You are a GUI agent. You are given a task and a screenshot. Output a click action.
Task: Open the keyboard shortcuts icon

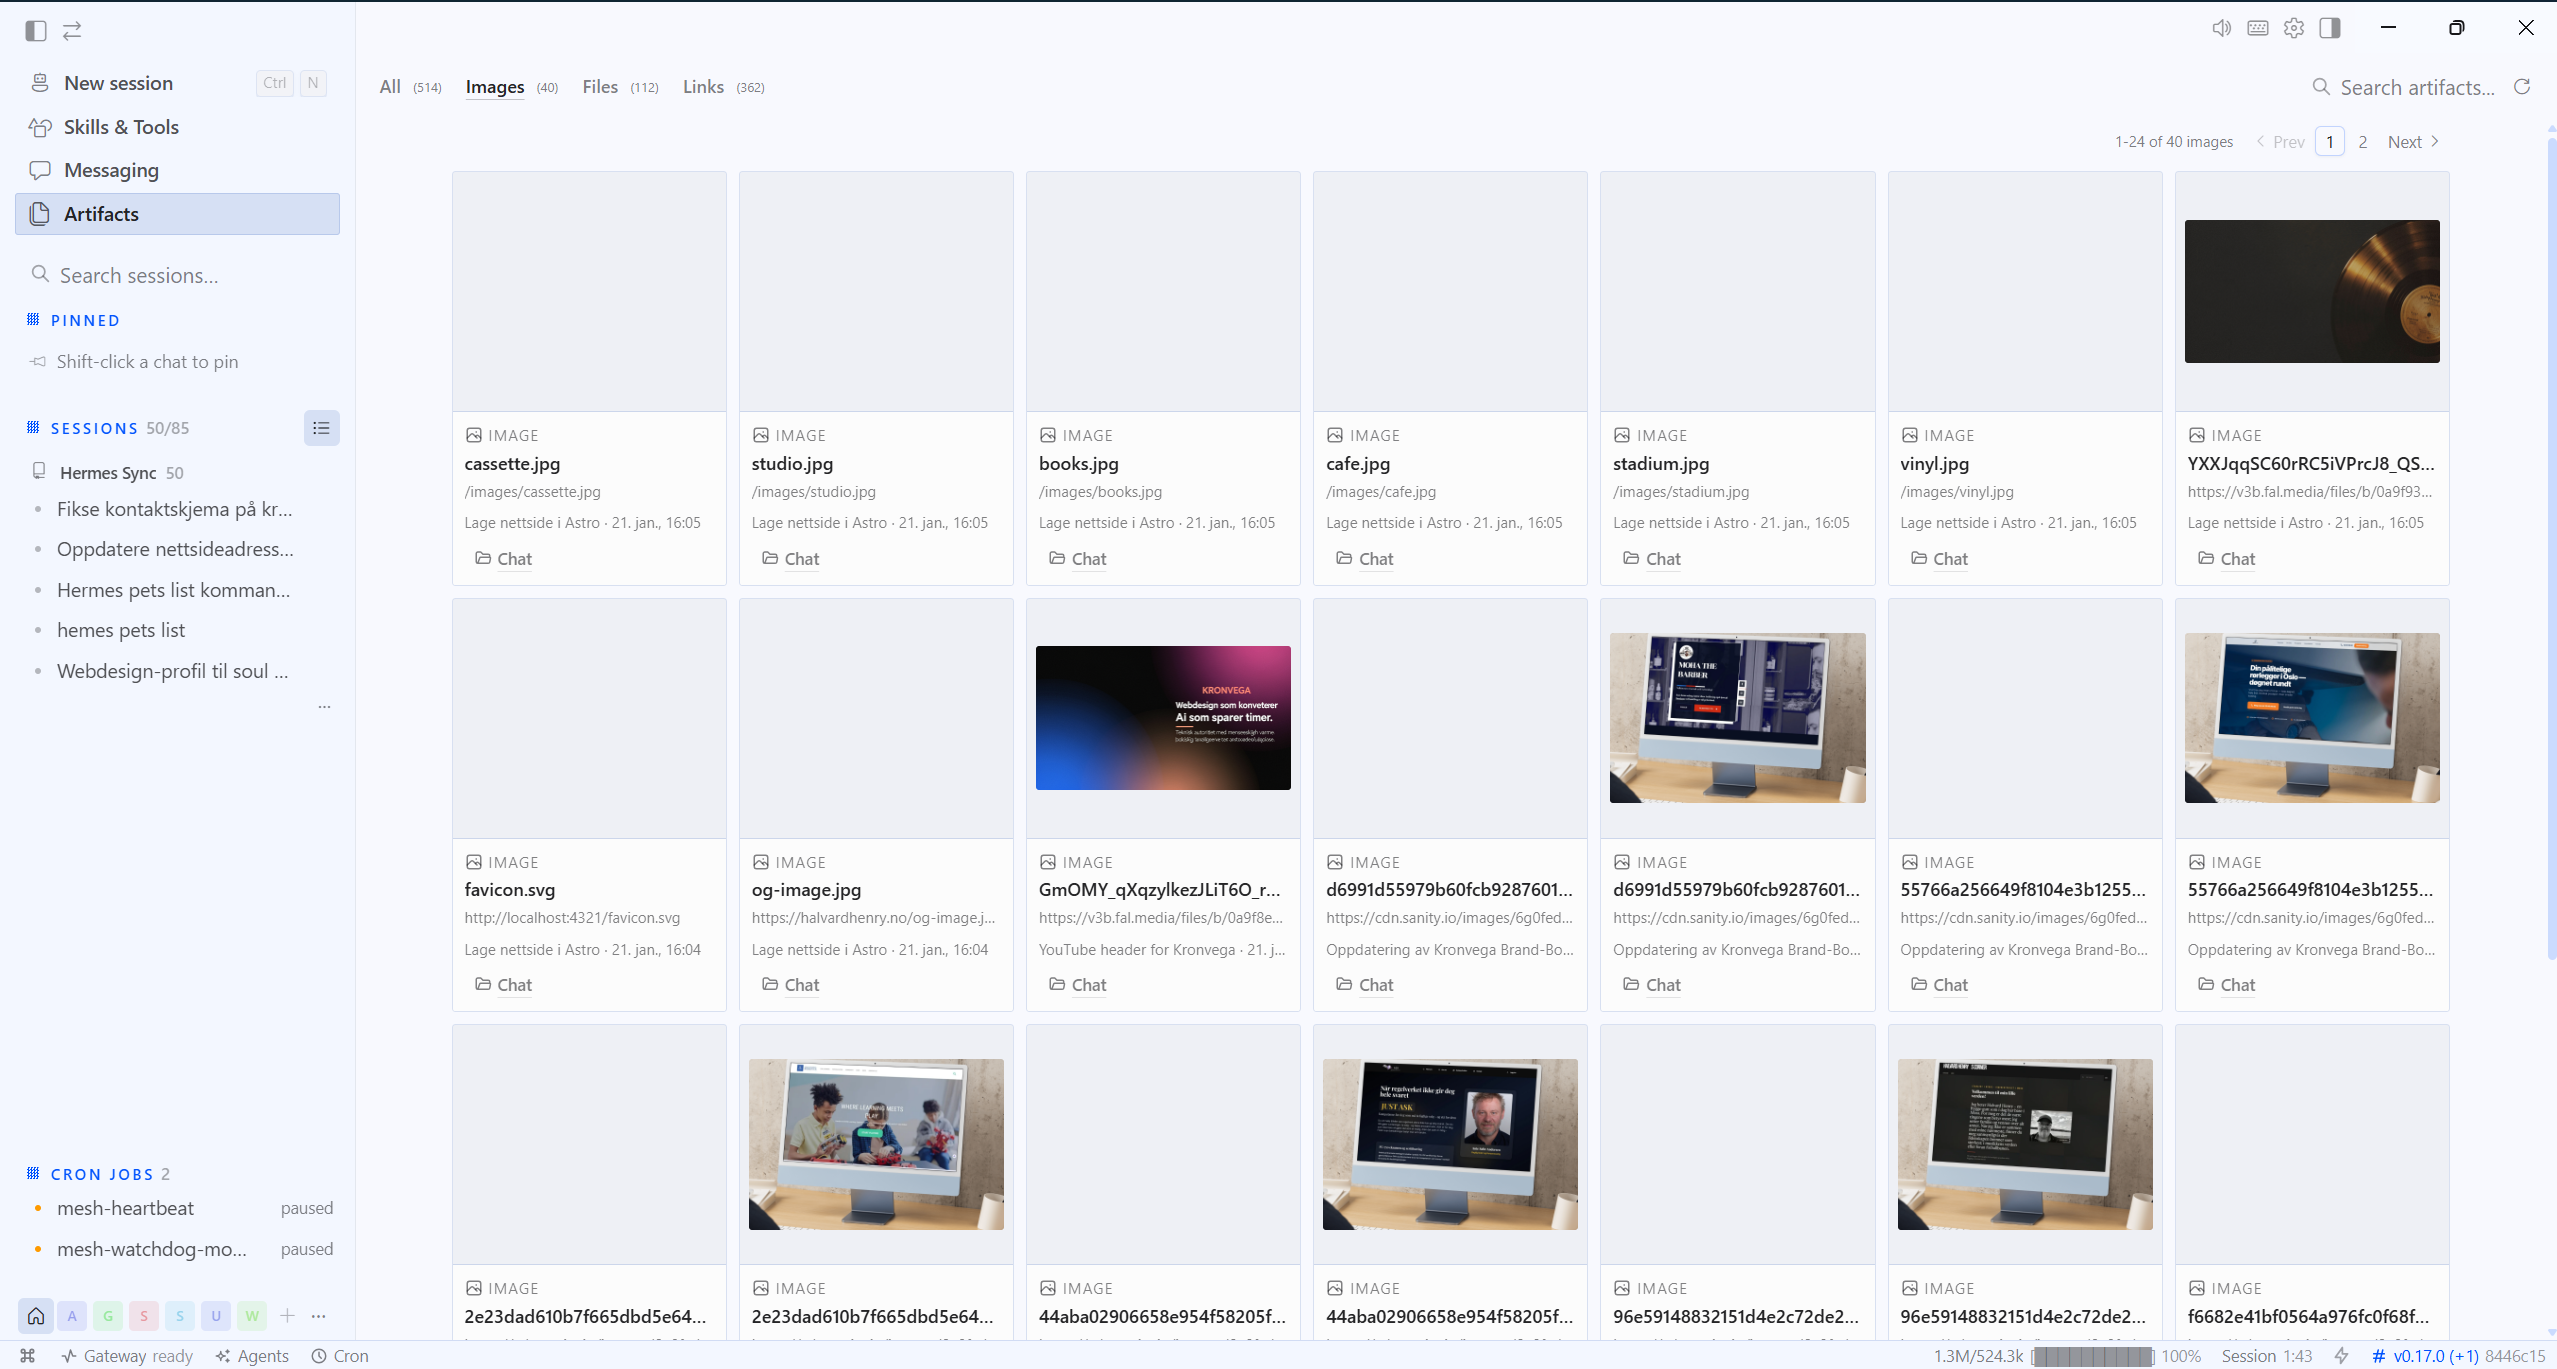tap(2257, 28)
